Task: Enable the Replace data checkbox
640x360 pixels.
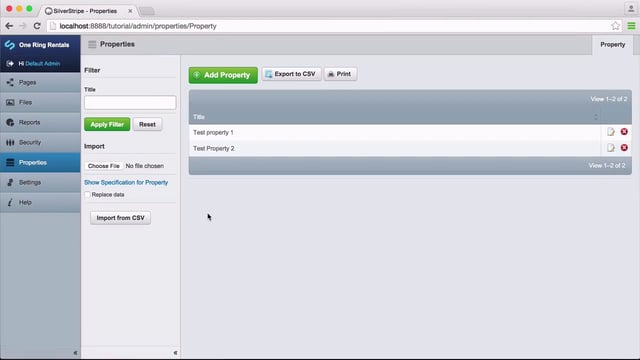Action: pos(87,195)
